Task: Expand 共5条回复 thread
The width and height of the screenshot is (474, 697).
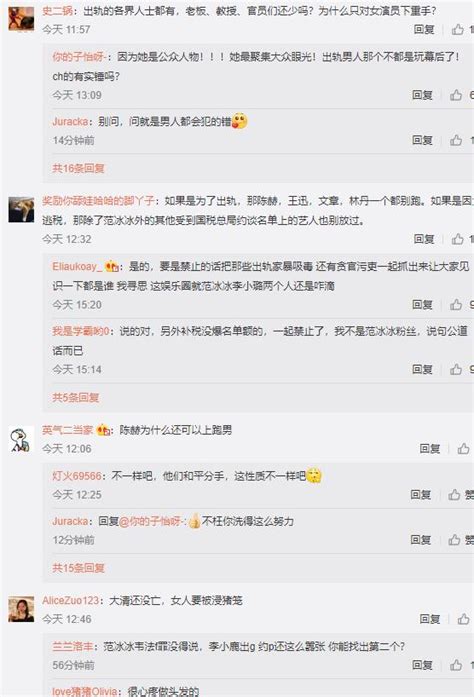Action: (x=76, y=397)
